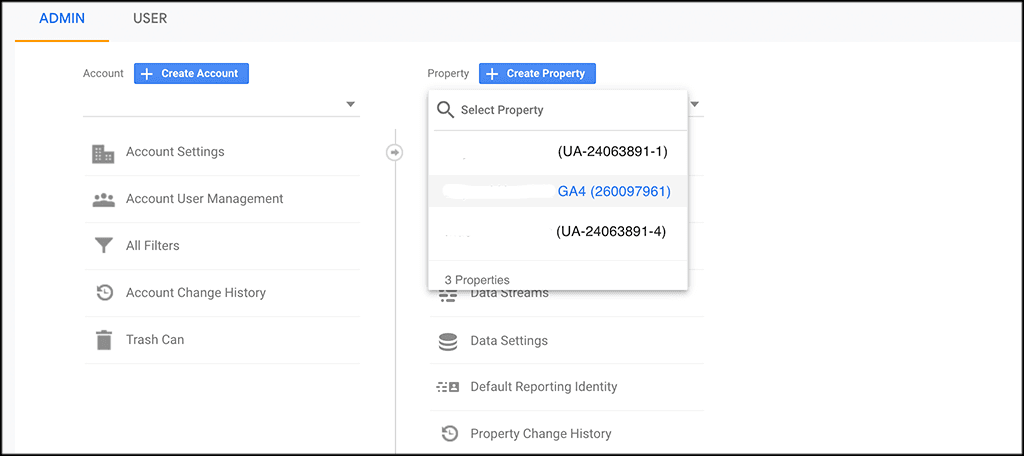Click the arrow circle between account and property columns
Image resolution: width=1024 pixels, height=456 pixels.
pyautogui.click(x=395, y=152)
